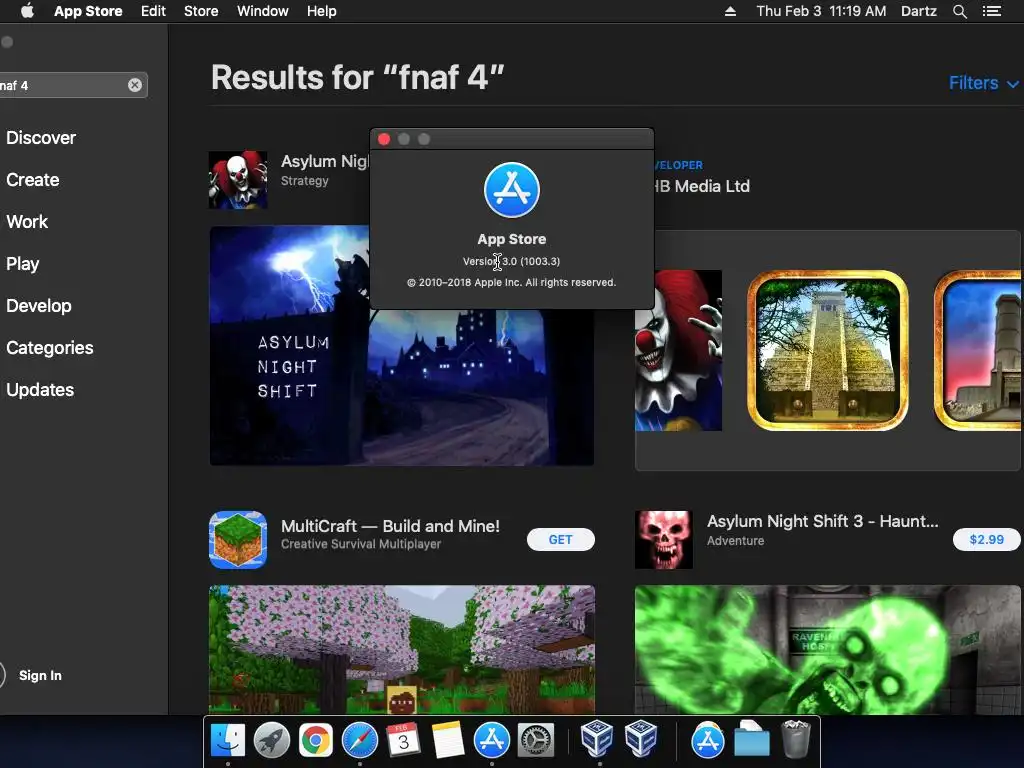Open the green skull screenshot preview
The width and height of the screenshot is (1024, 768).
pyautogui.click(x=827, y=649)
